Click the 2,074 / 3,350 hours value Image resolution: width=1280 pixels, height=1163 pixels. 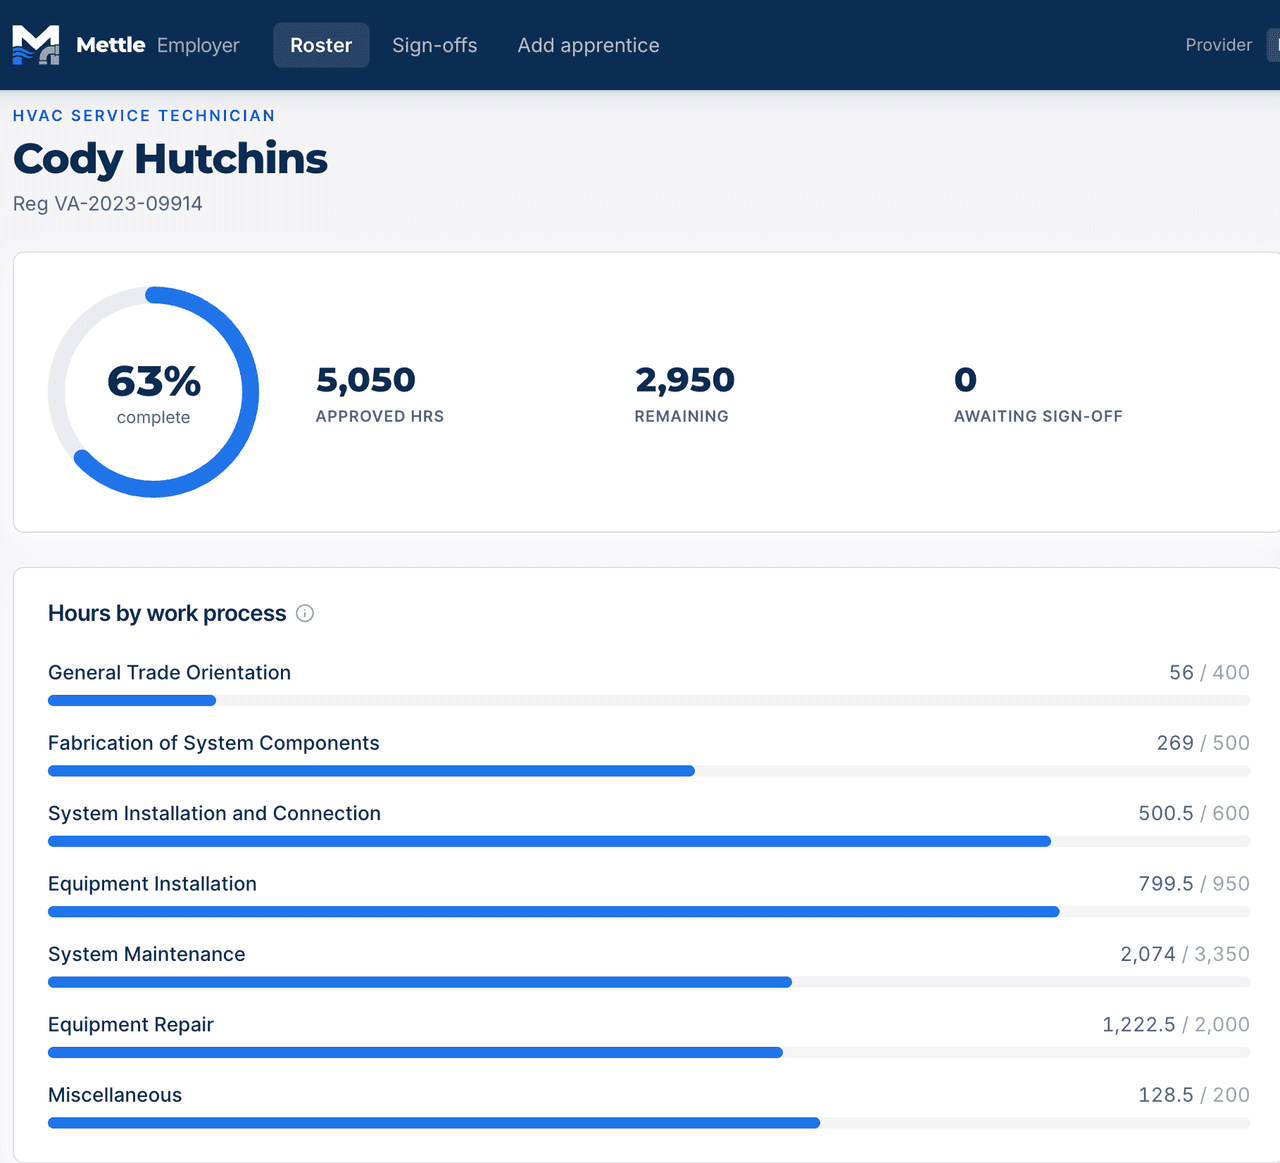point(1185,954)
